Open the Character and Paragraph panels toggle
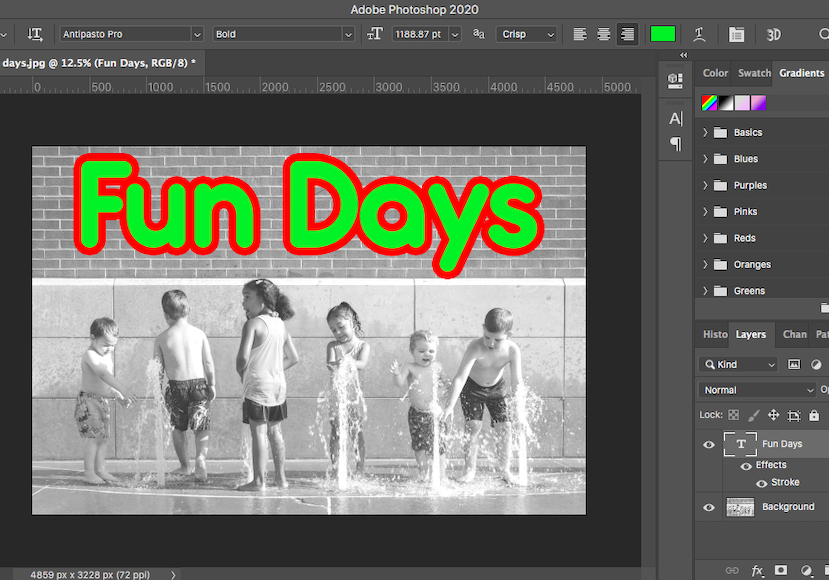Viewport: 829px width, 580px height. tap(736, 34)
